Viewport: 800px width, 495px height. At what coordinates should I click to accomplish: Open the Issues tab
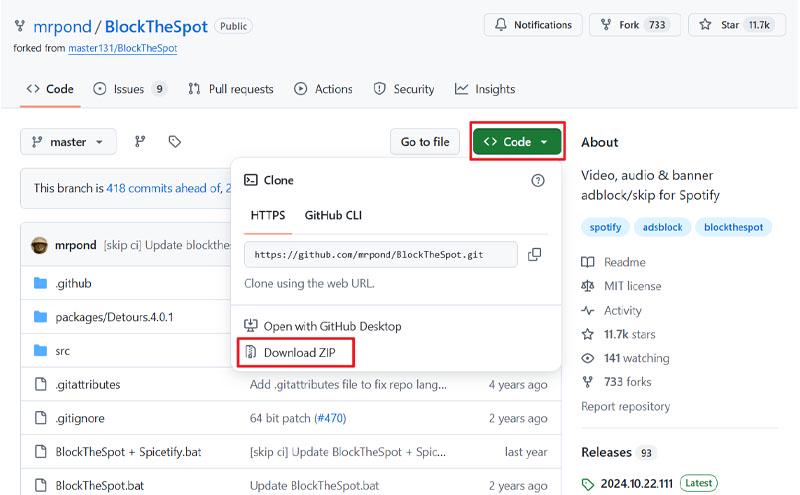130,89
